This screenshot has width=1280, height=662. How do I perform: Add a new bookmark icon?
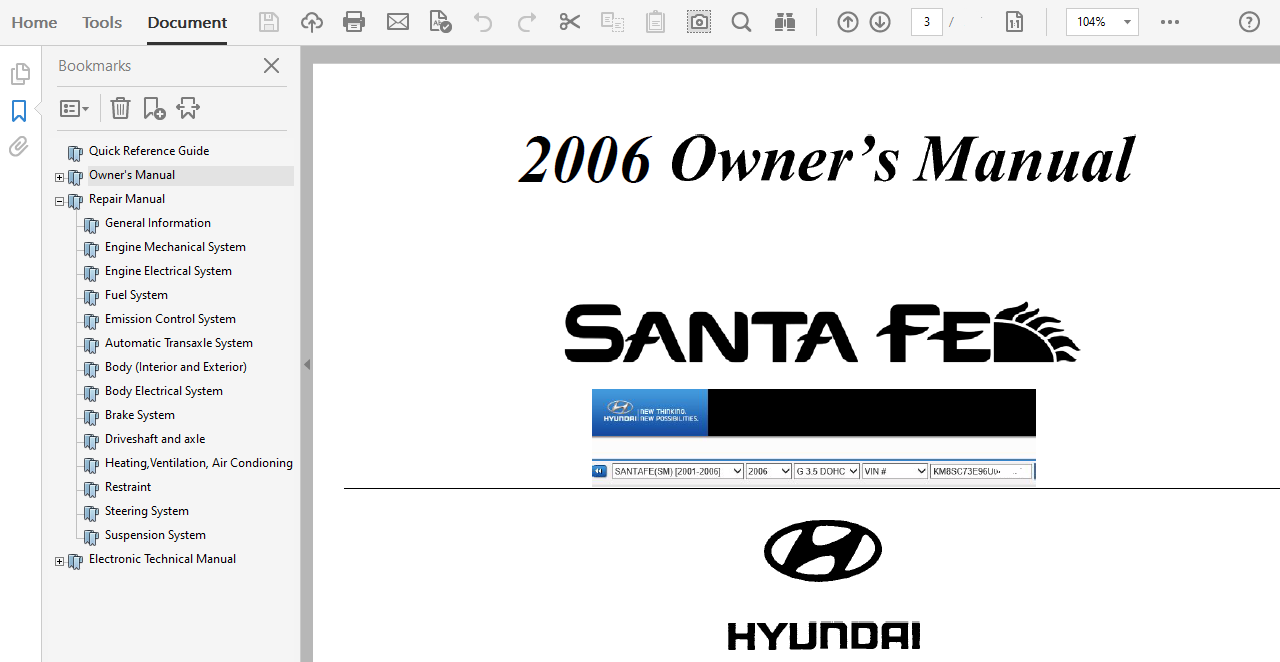coord(154,108)
